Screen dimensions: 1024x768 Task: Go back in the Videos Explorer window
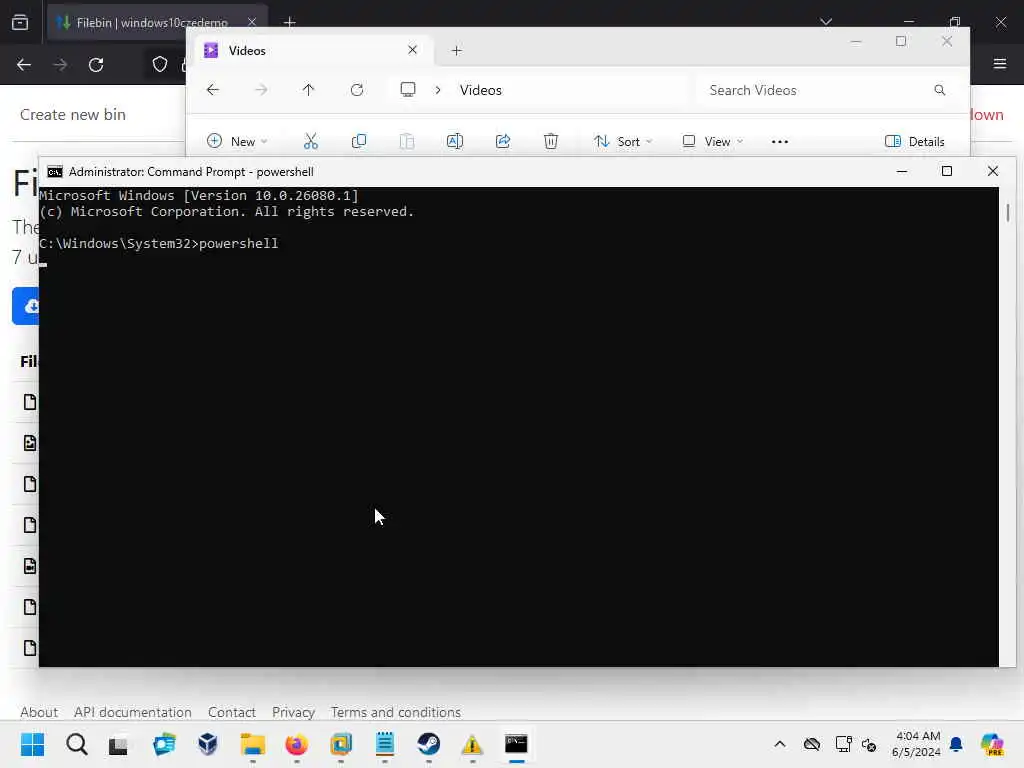(213, 89)
